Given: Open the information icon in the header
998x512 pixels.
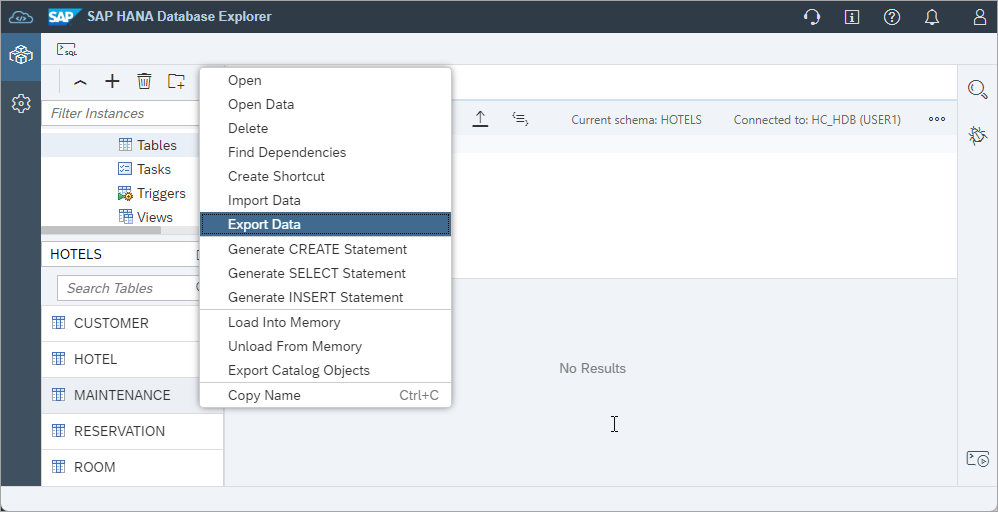Looking at the screenshot, I should click(x=852, y=17).
